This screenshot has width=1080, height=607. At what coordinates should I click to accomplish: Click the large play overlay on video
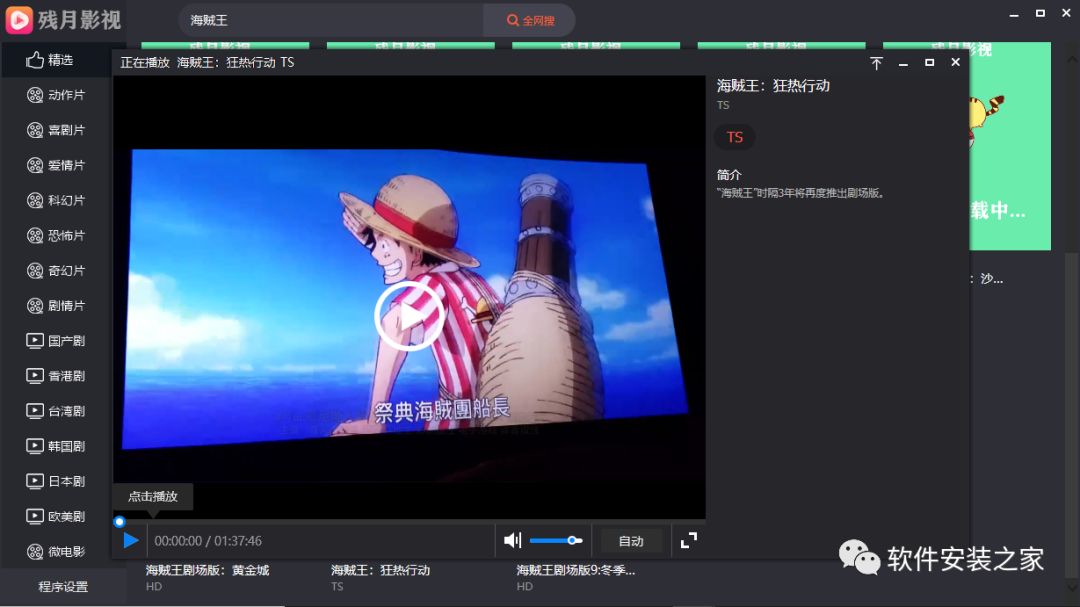[x=409, y=316]
